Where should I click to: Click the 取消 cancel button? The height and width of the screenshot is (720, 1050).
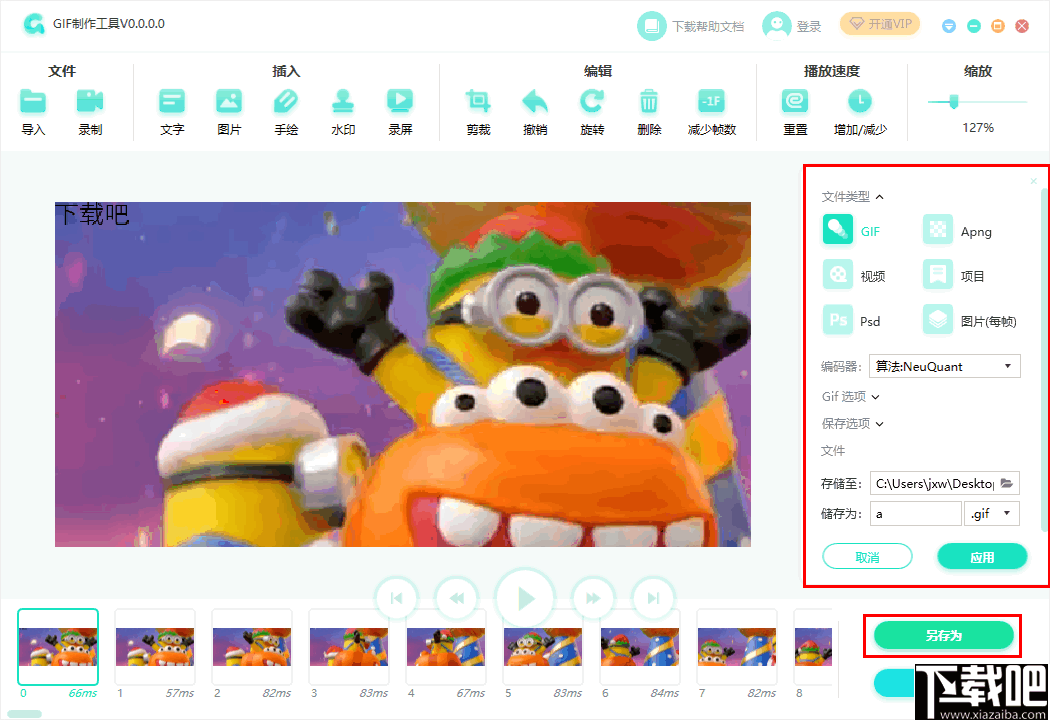click(867, 557)
